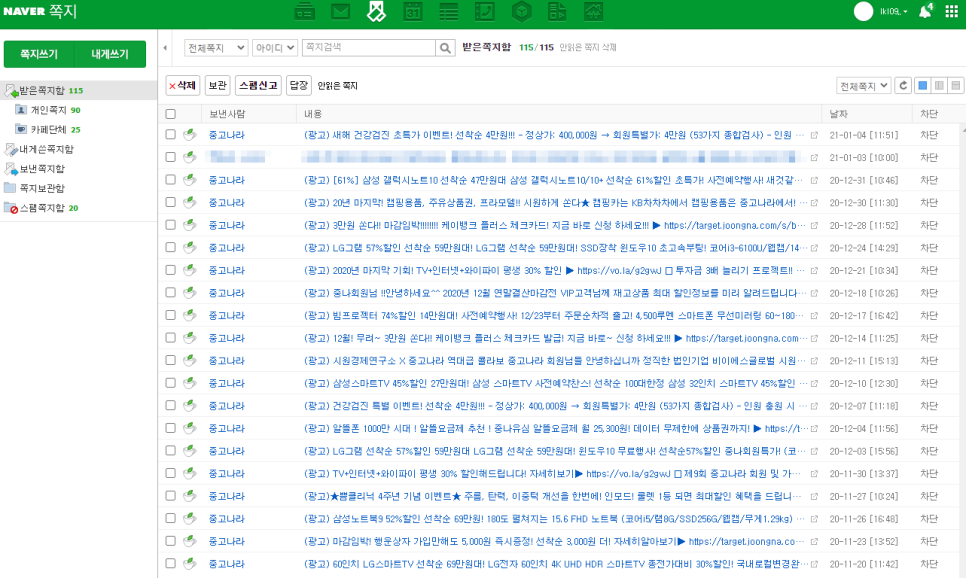Check the 20-12-11 [15:13] message checkbox
966x578 pixels.
tap(171, 360)
